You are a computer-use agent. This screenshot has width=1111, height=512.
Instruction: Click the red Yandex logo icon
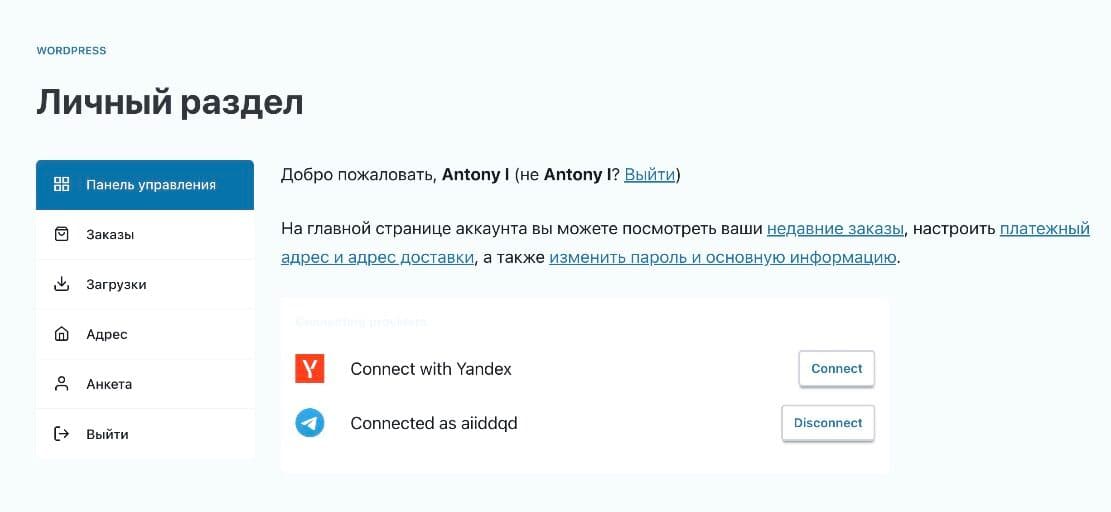(310, 369)
